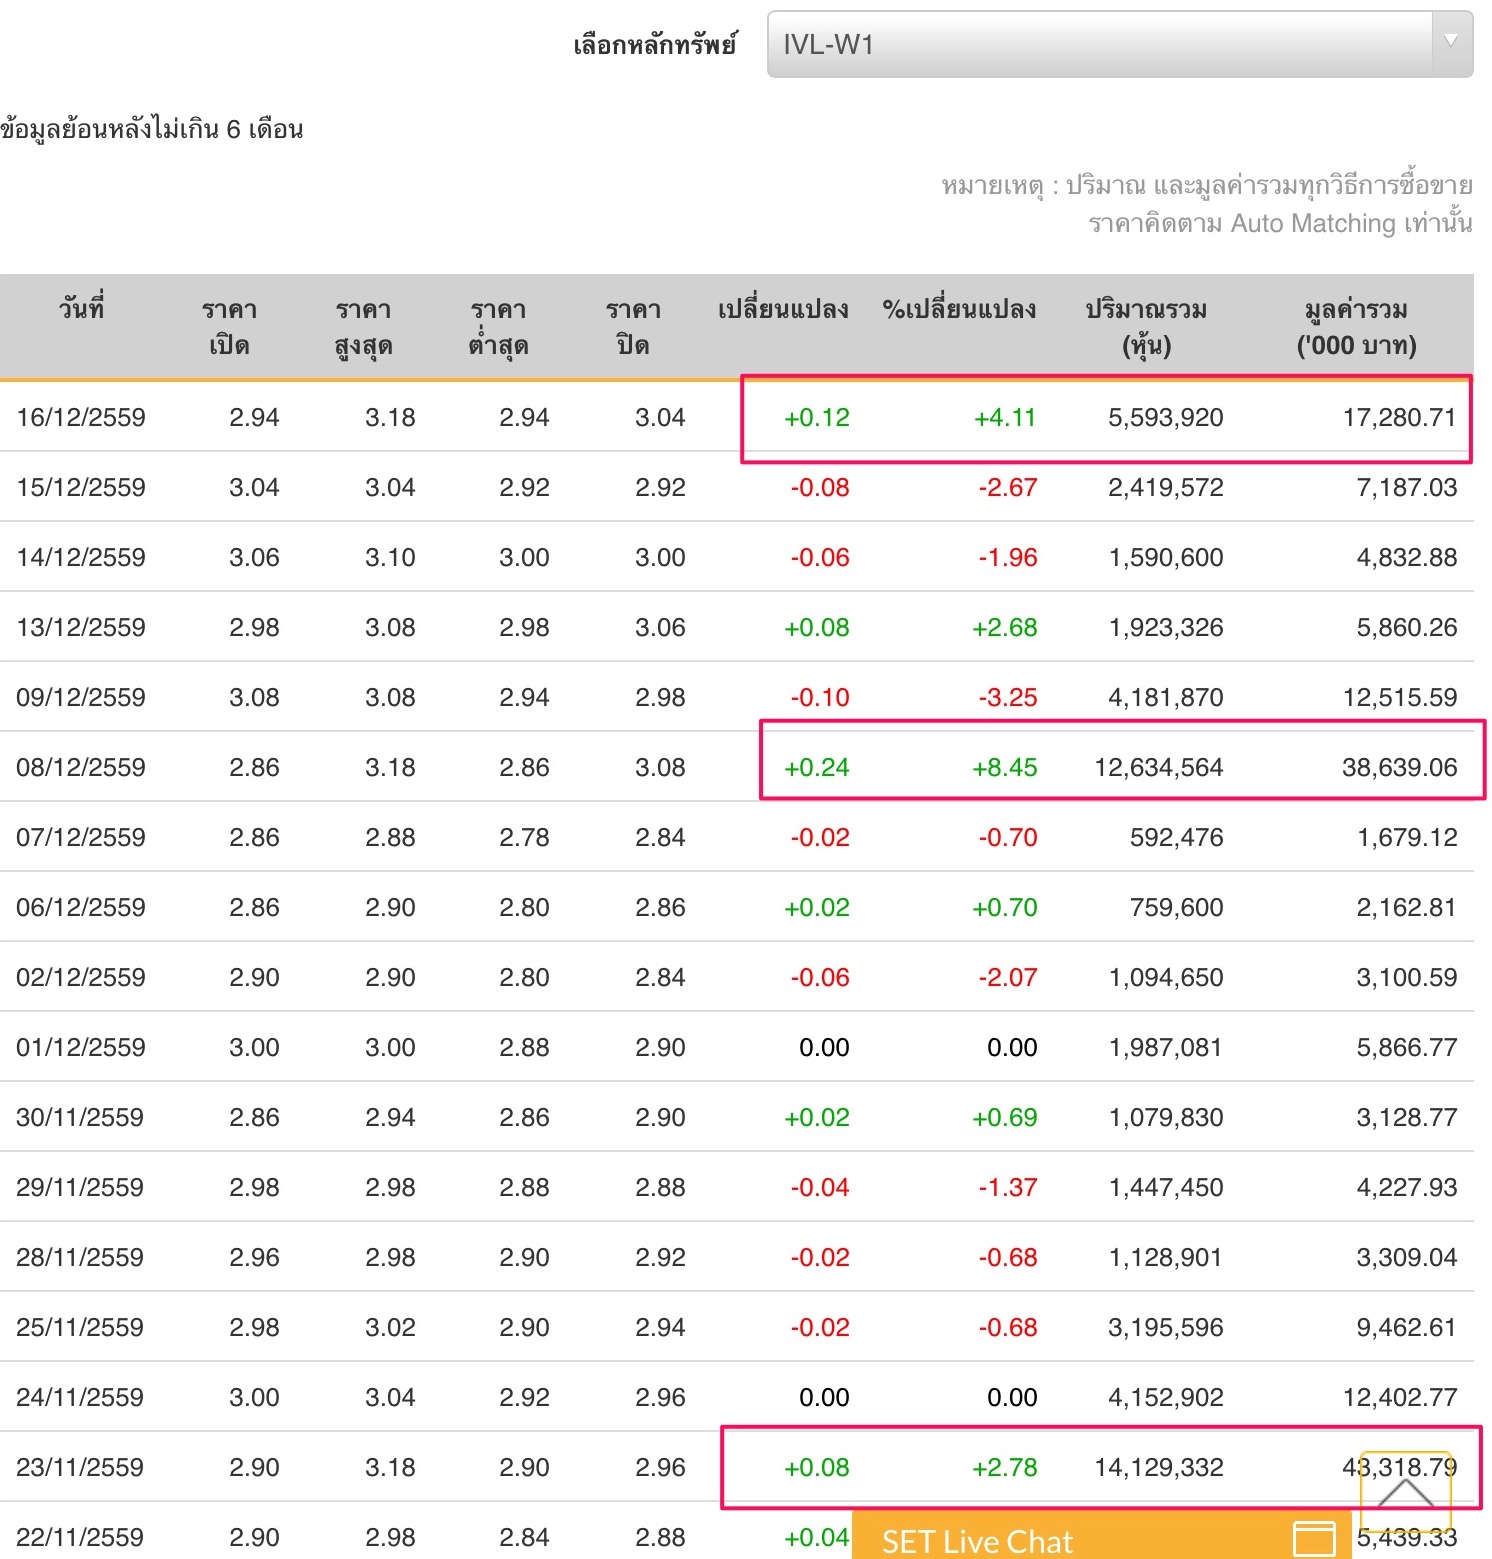
Task: Select the date 02/12/2559
Action: pos(81,977)
